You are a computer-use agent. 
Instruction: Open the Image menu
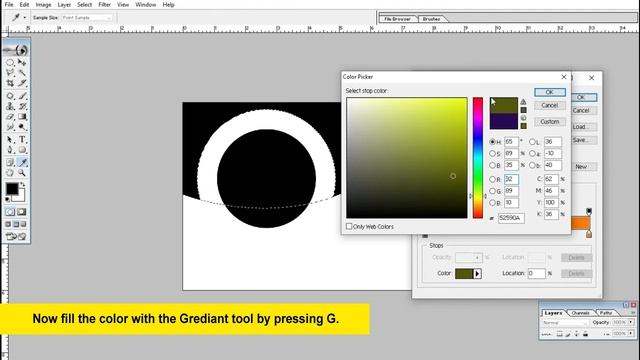(x=43, y=4)
